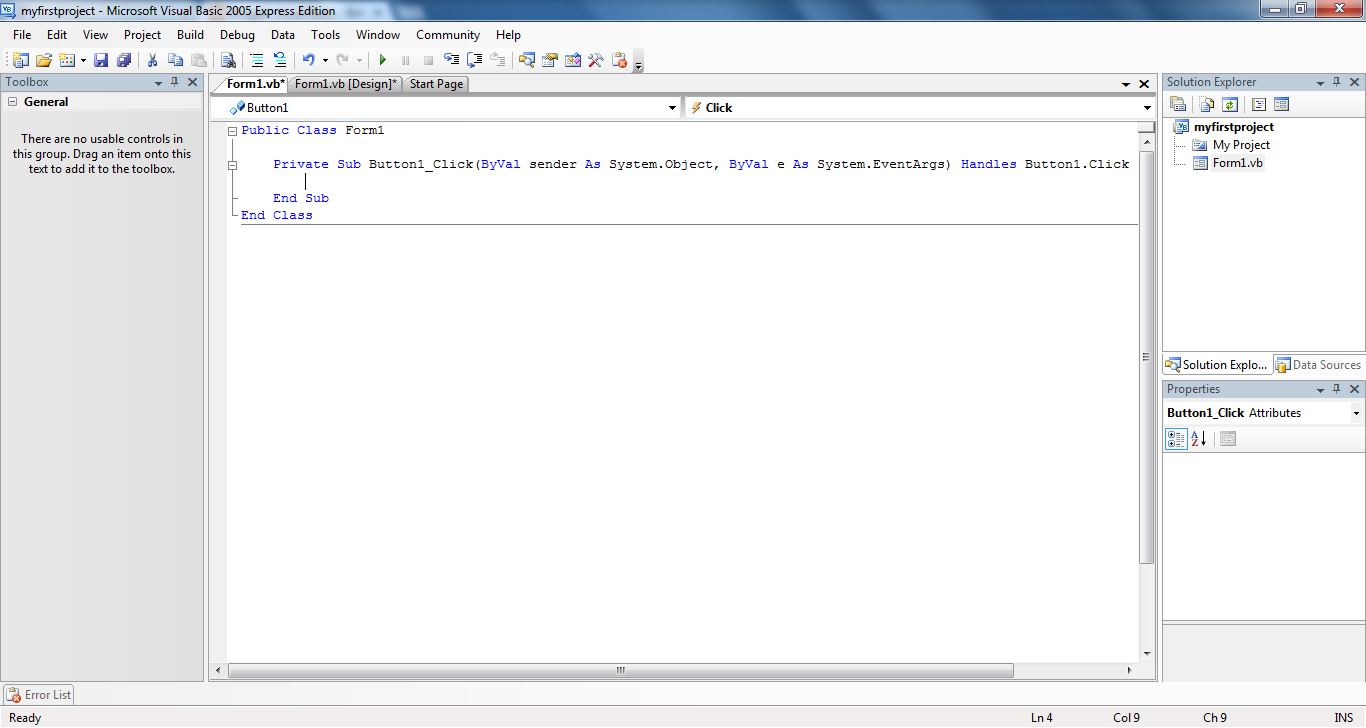Close the Toolbox panel

pos(193,82)
